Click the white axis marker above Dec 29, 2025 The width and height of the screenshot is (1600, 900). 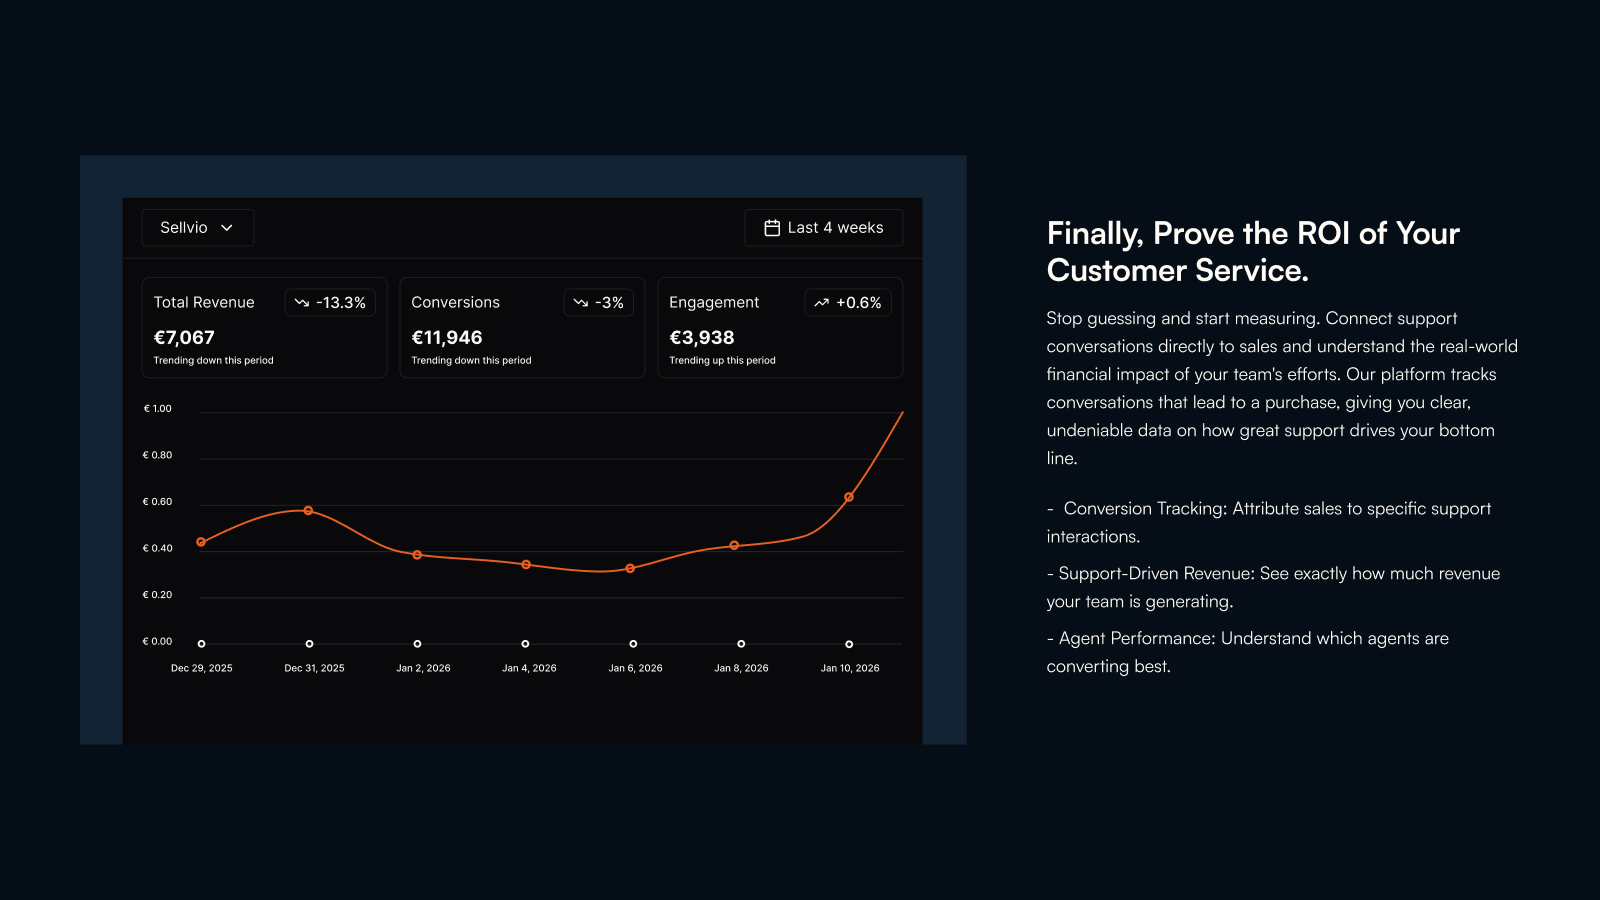coord(202,644)
